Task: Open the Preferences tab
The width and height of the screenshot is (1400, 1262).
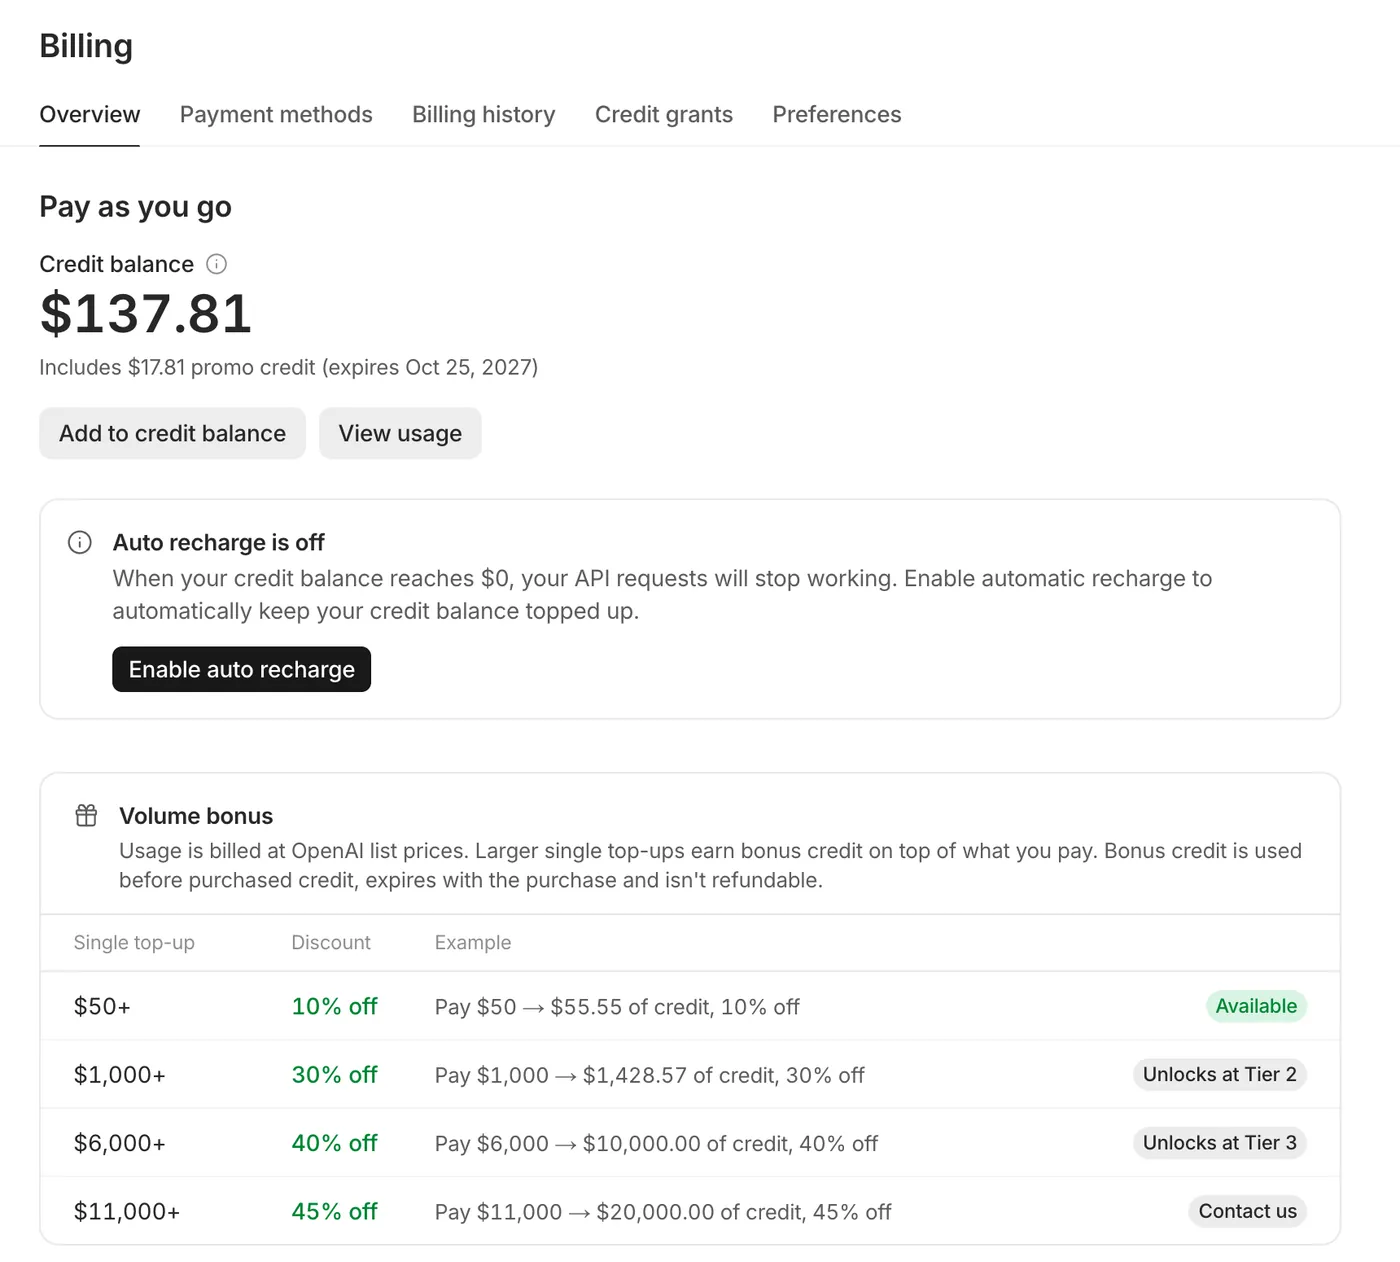Action: 837,114
